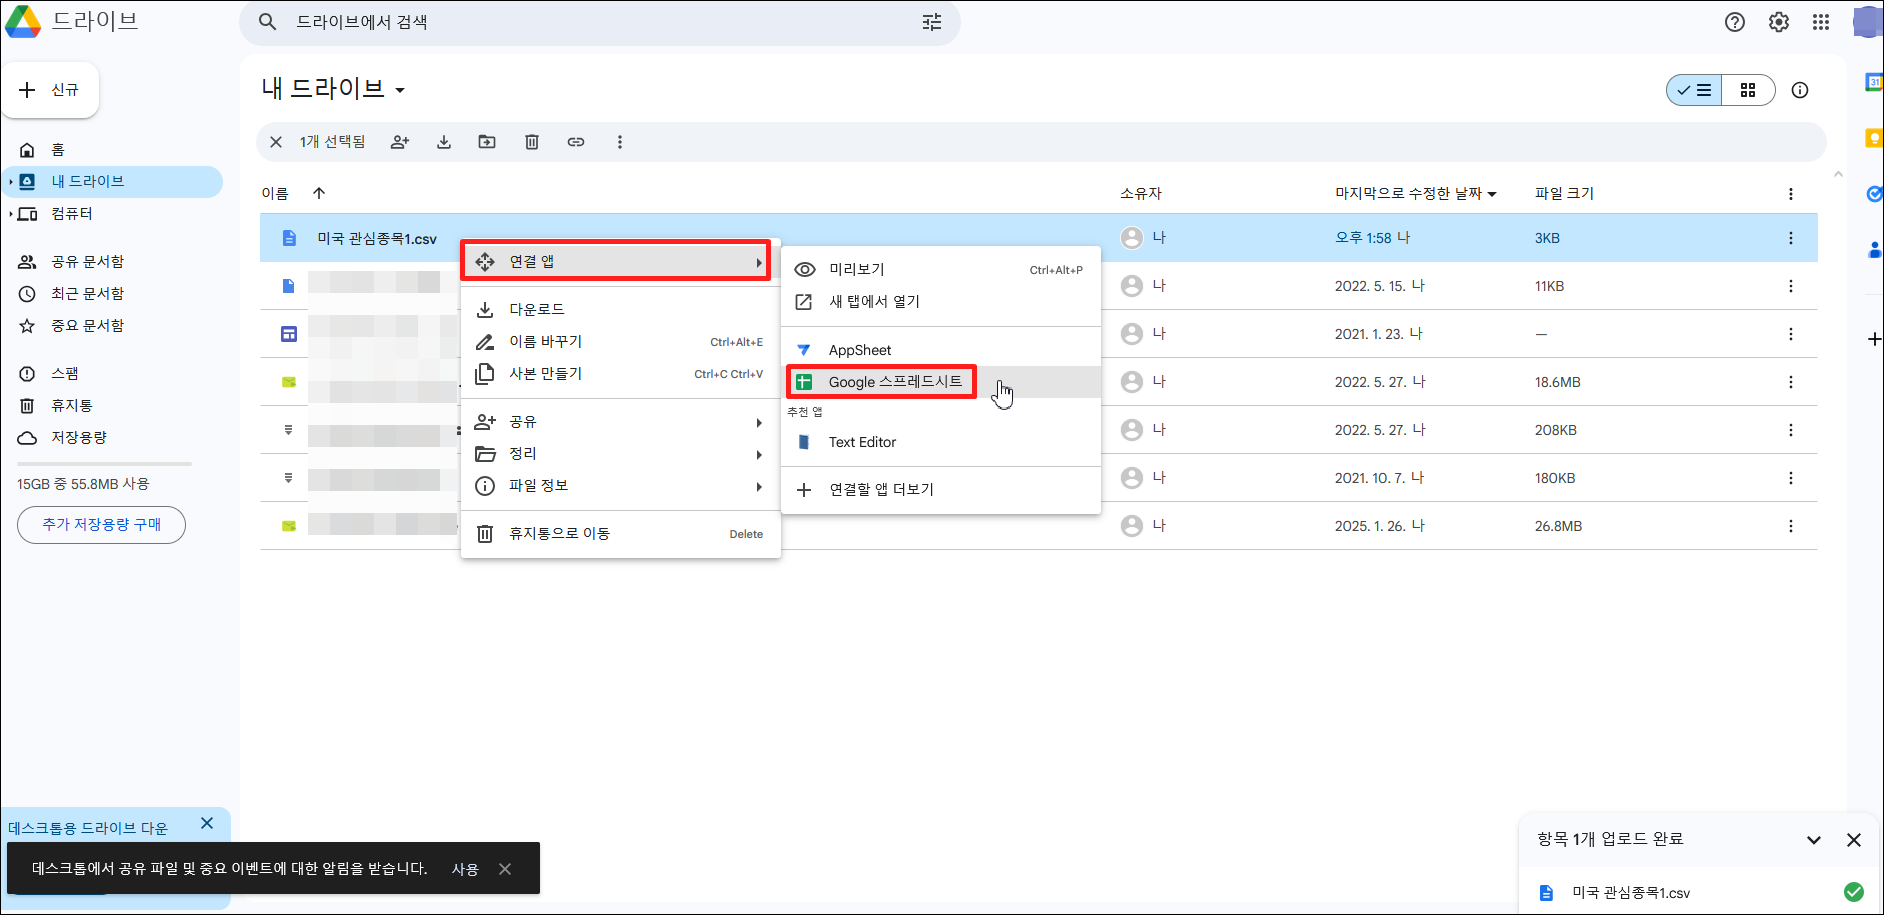This screenshot has height=915, width=1884.
Task: Open Settings gear icon
Action: tap(1779, 22)
